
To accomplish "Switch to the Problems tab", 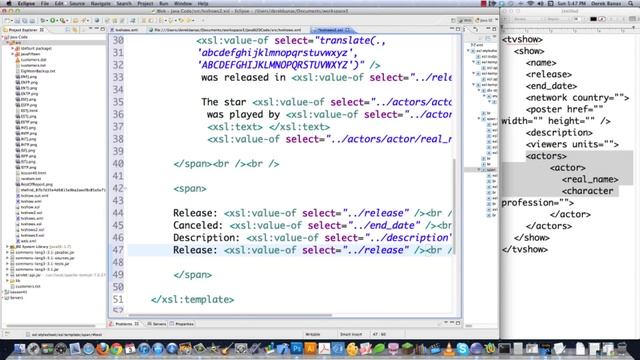I will coord(124,324).
